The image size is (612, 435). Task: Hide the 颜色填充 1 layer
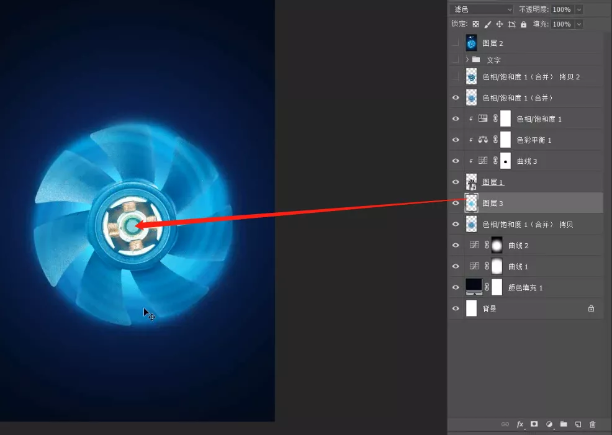pyautogui.click(x=455, y=287)
